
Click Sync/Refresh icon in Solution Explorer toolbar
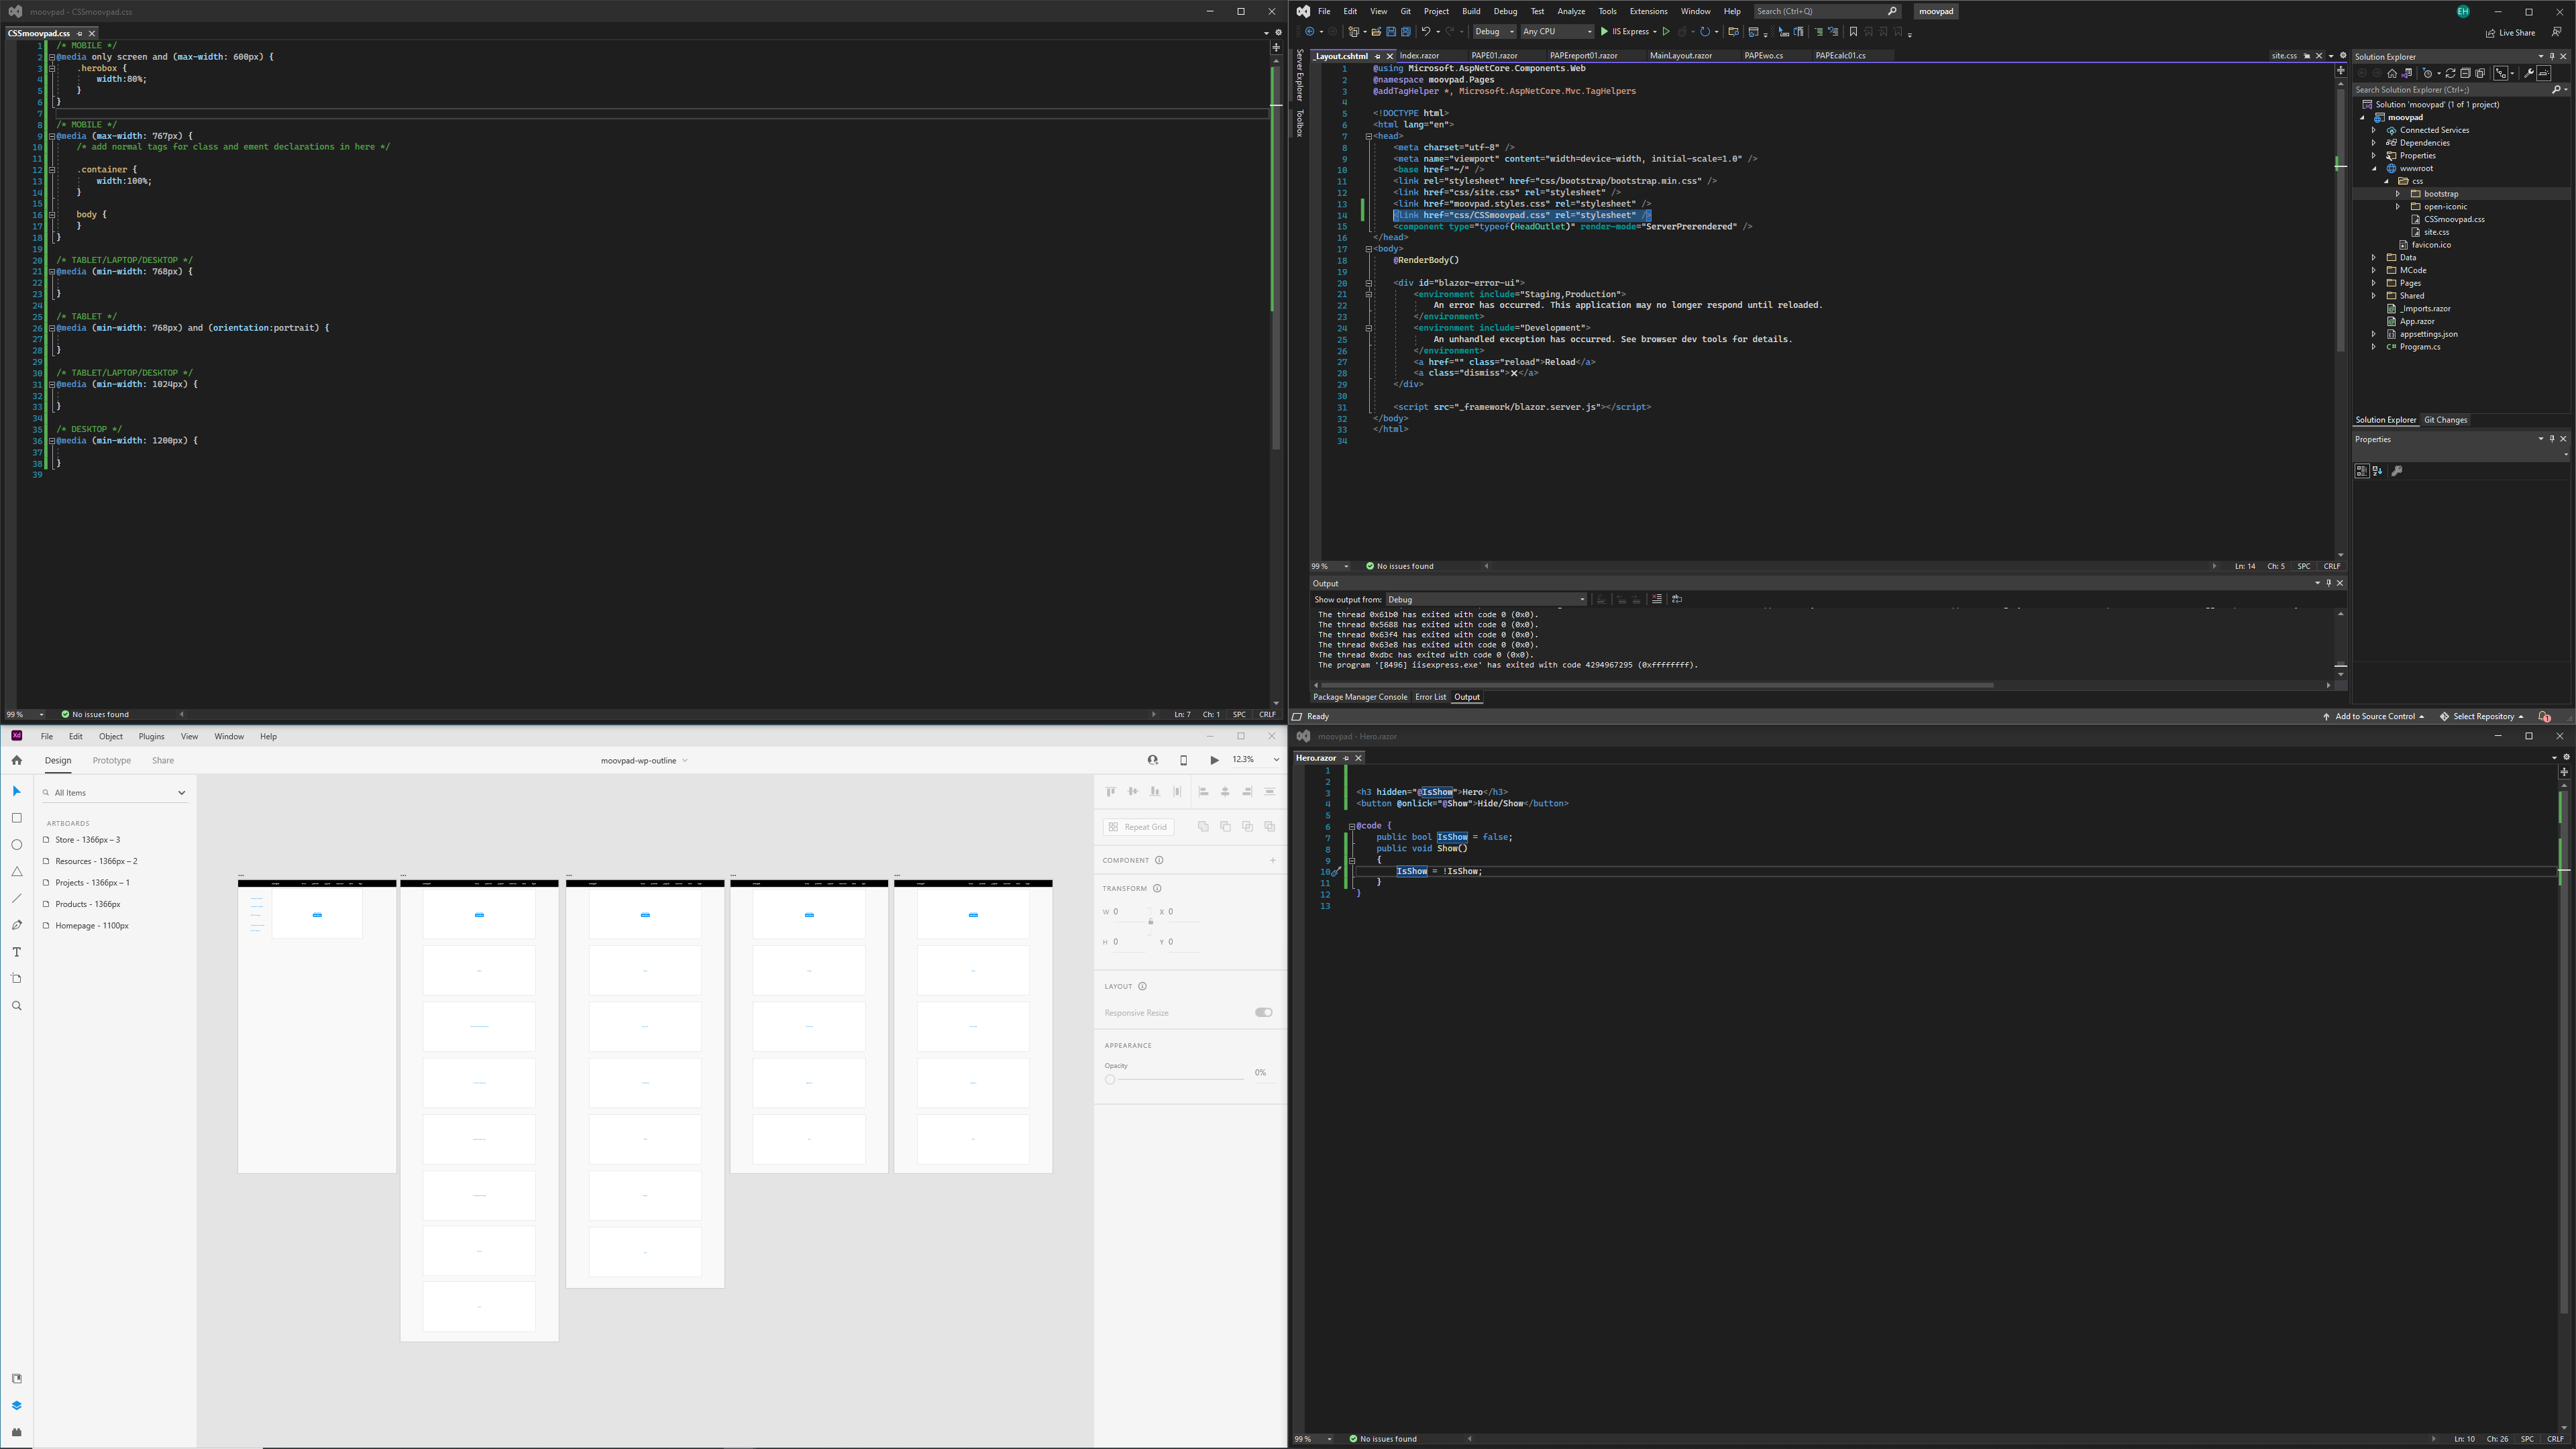tap(2450, 73)
